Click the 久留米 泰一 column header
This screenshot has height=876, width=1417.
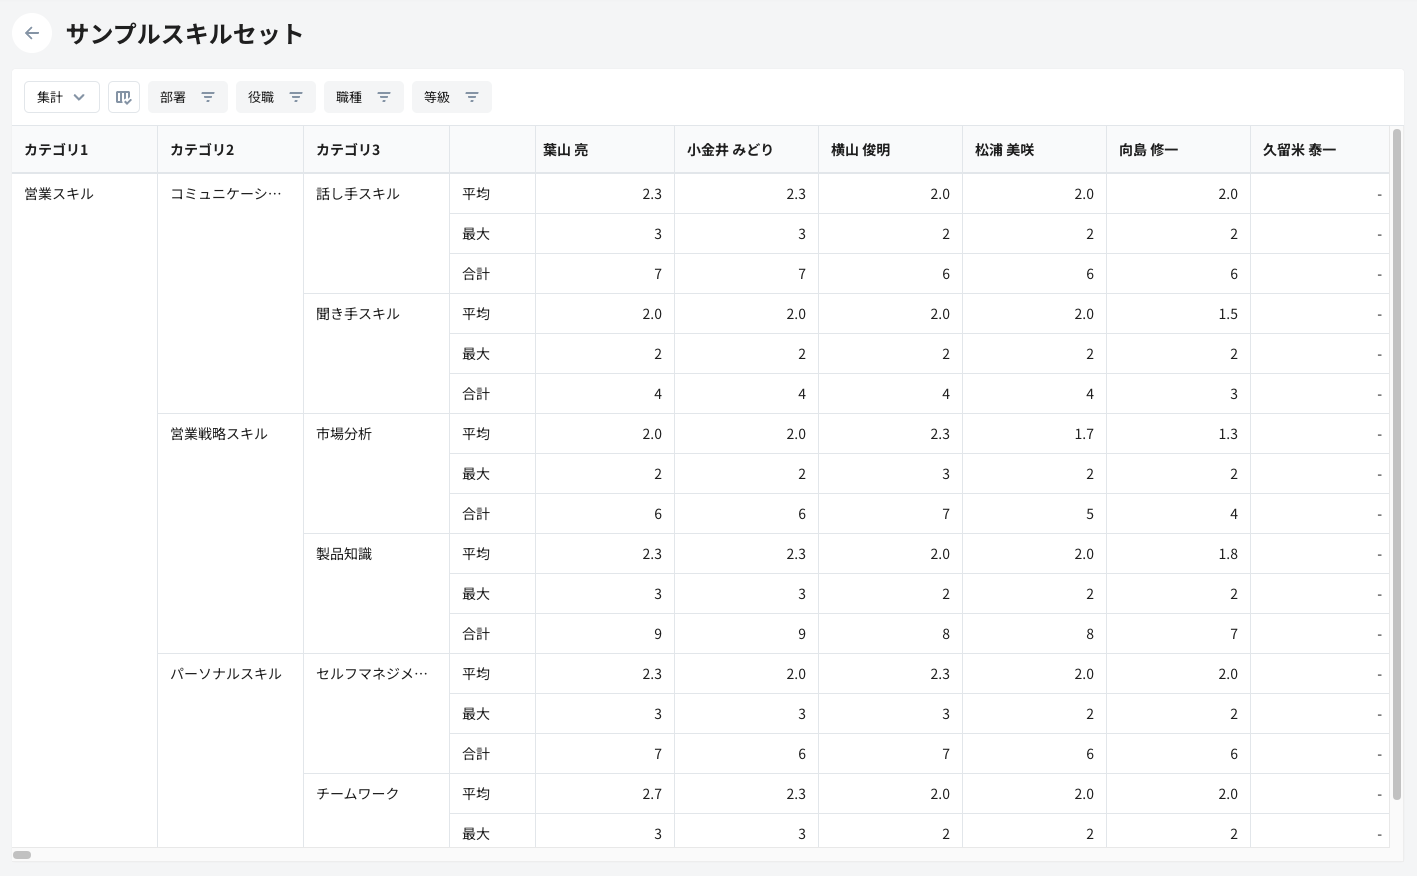[1299, 150]
